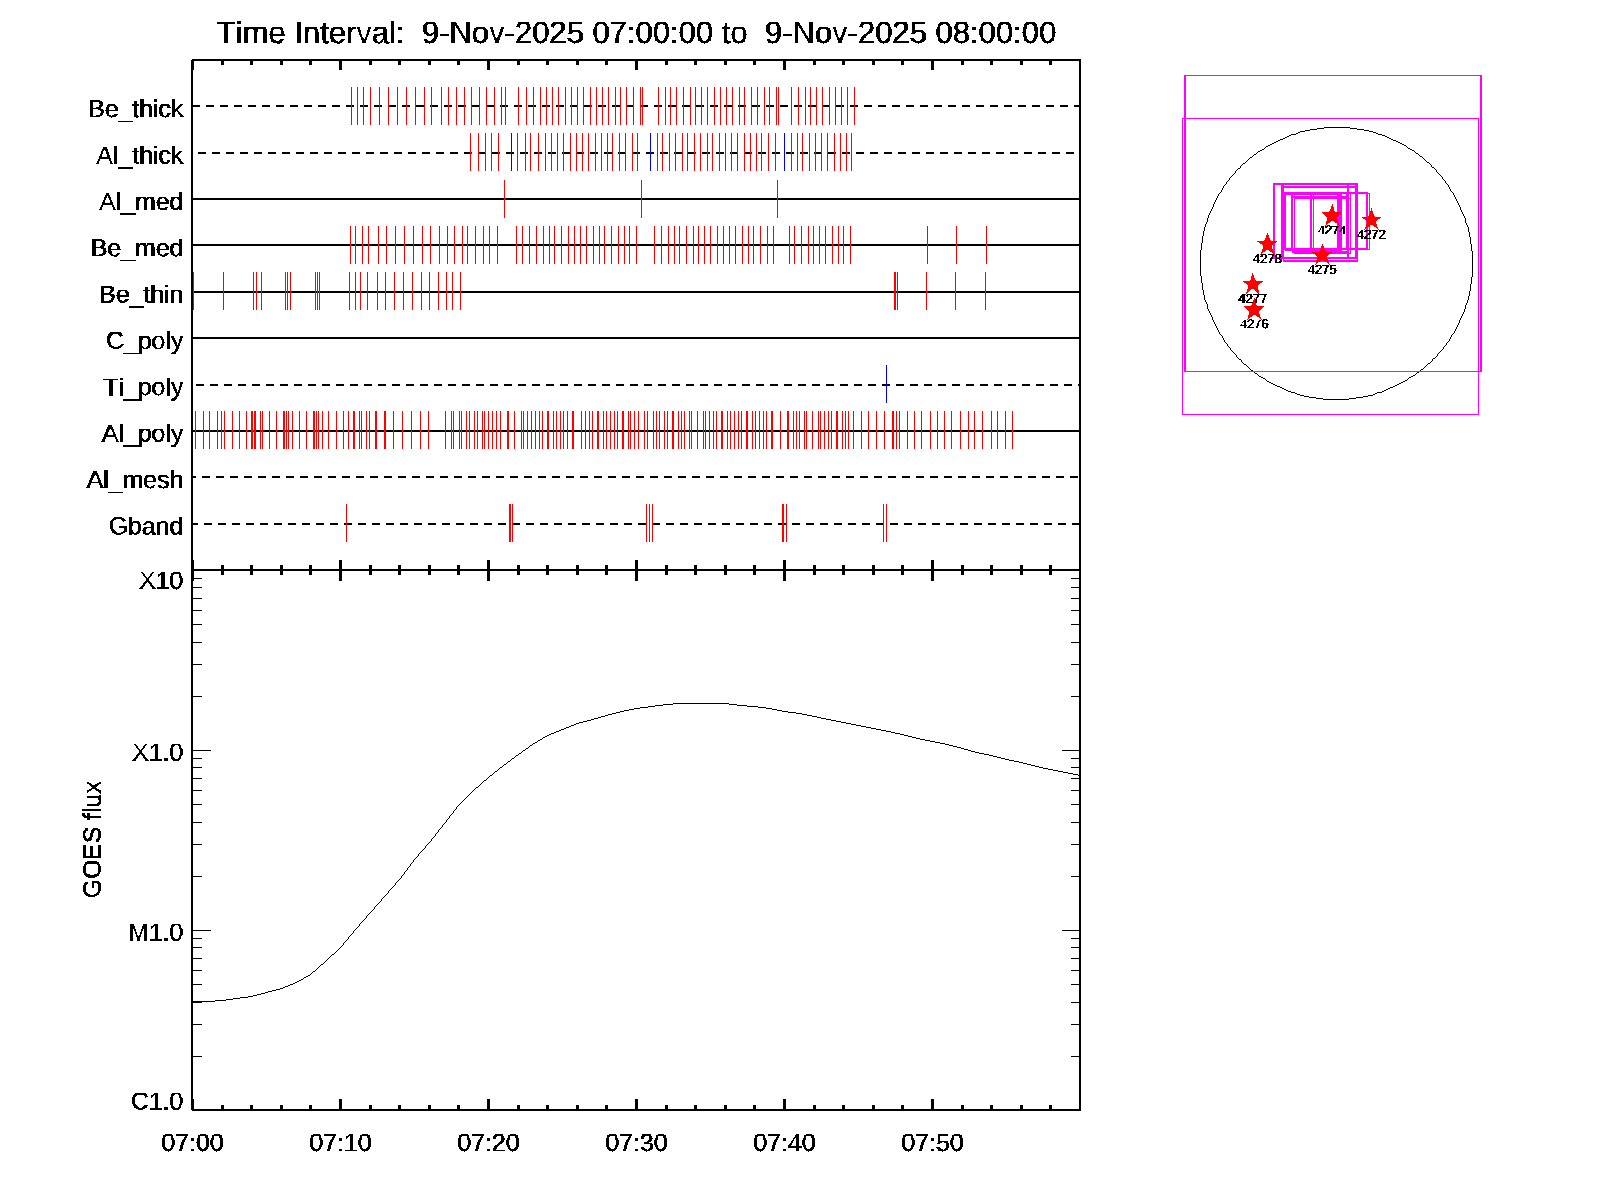Click the red star for region 4277
Image resolution: width=1600 pixels, height=1200 pixels.
click(x=1252, y=284)
